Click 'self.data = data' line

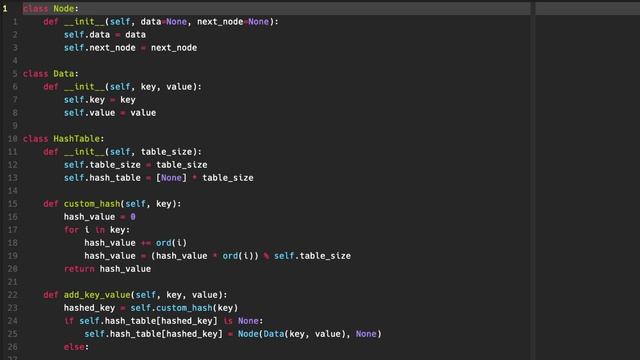[104, 35]
